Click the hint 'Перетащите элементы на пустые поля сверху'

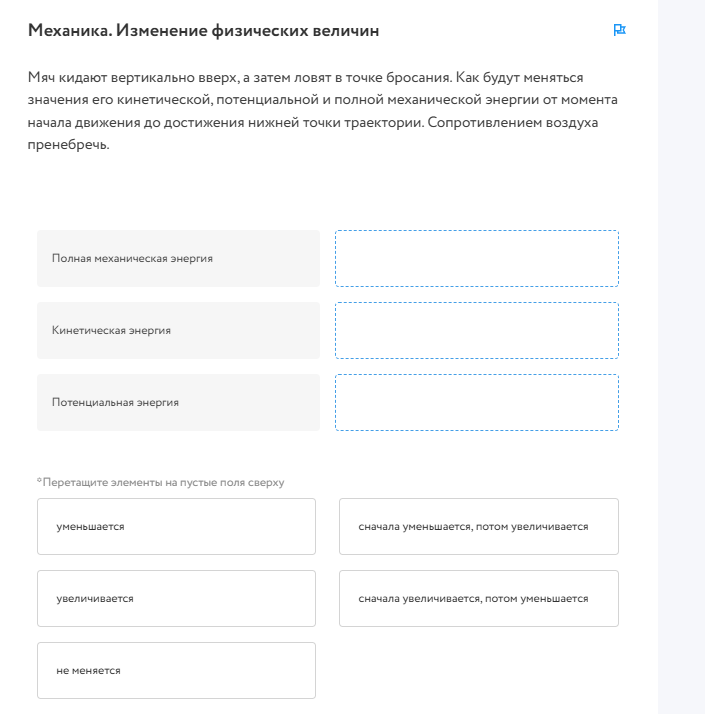pos(161,482)
